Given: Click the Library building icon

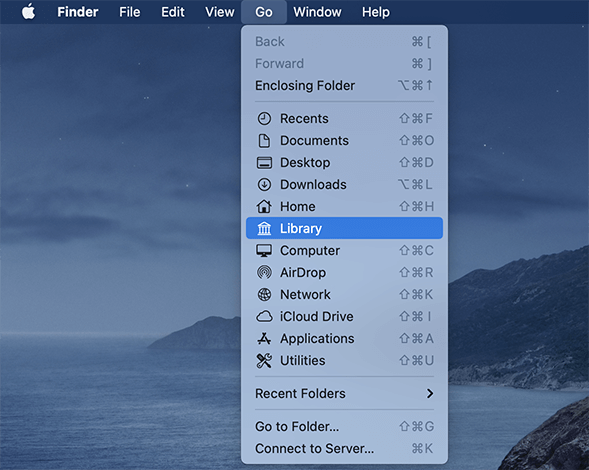Looking at the screenshot, I should 264,228.
